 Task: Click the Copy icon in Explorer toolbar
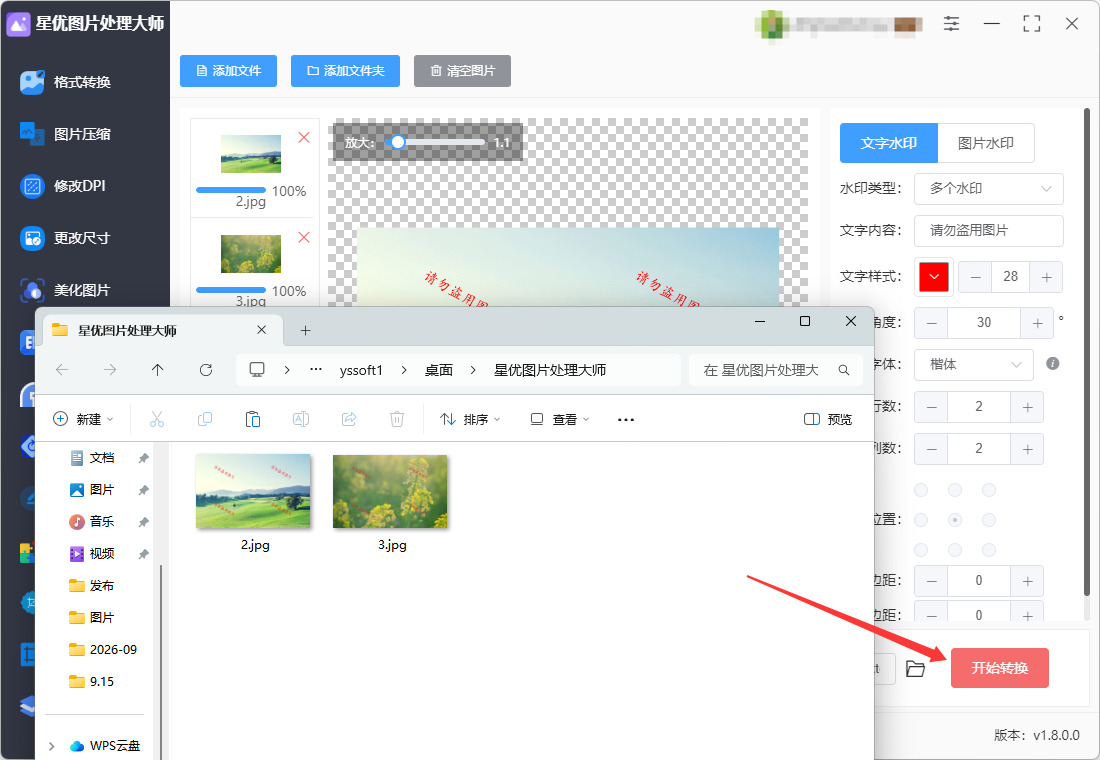[205, 420]
